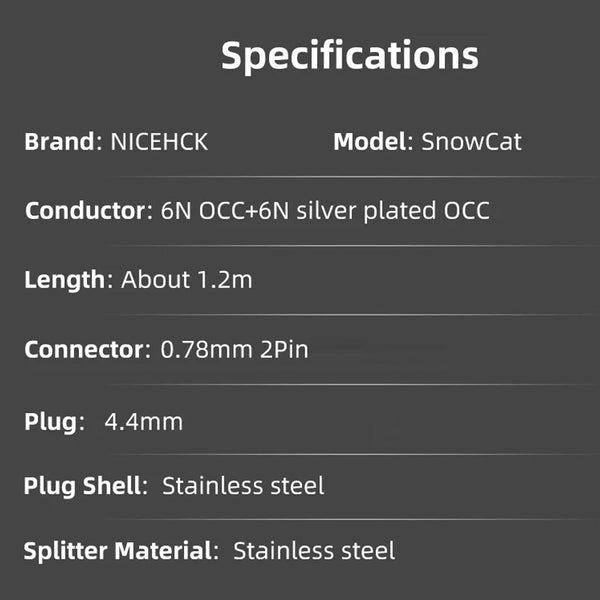Select the Brand label

click(59, 141)
